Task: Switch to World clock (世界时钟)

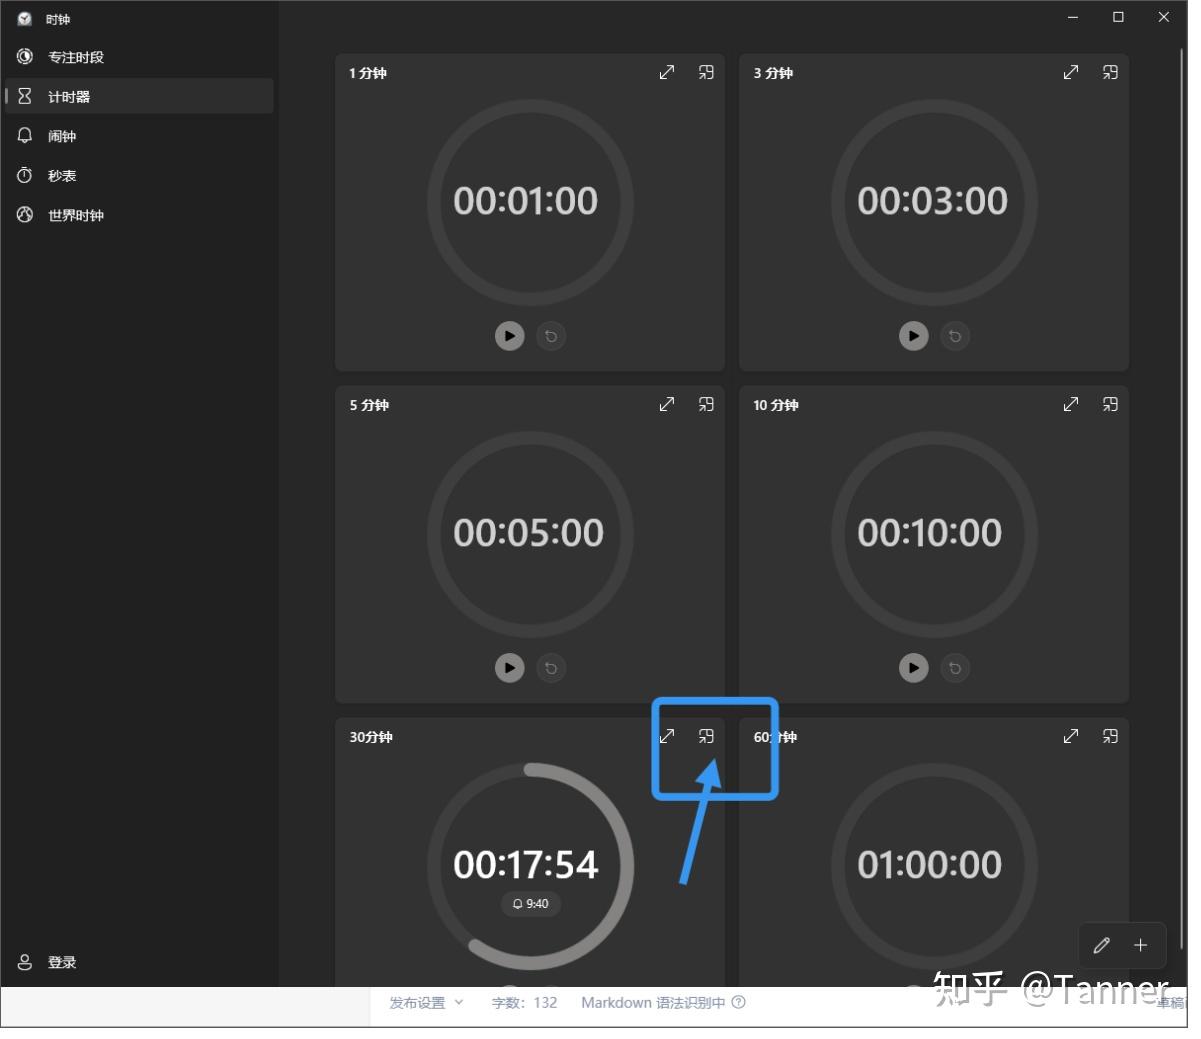Action: [139, 215]
